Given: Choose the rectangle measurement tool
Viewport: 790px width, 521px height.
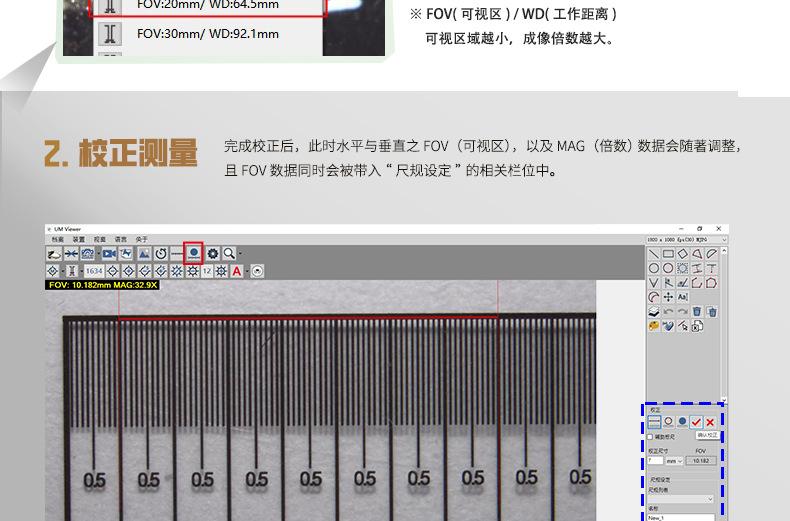Looking at the screenshot, I should click(x=668, y=254).
